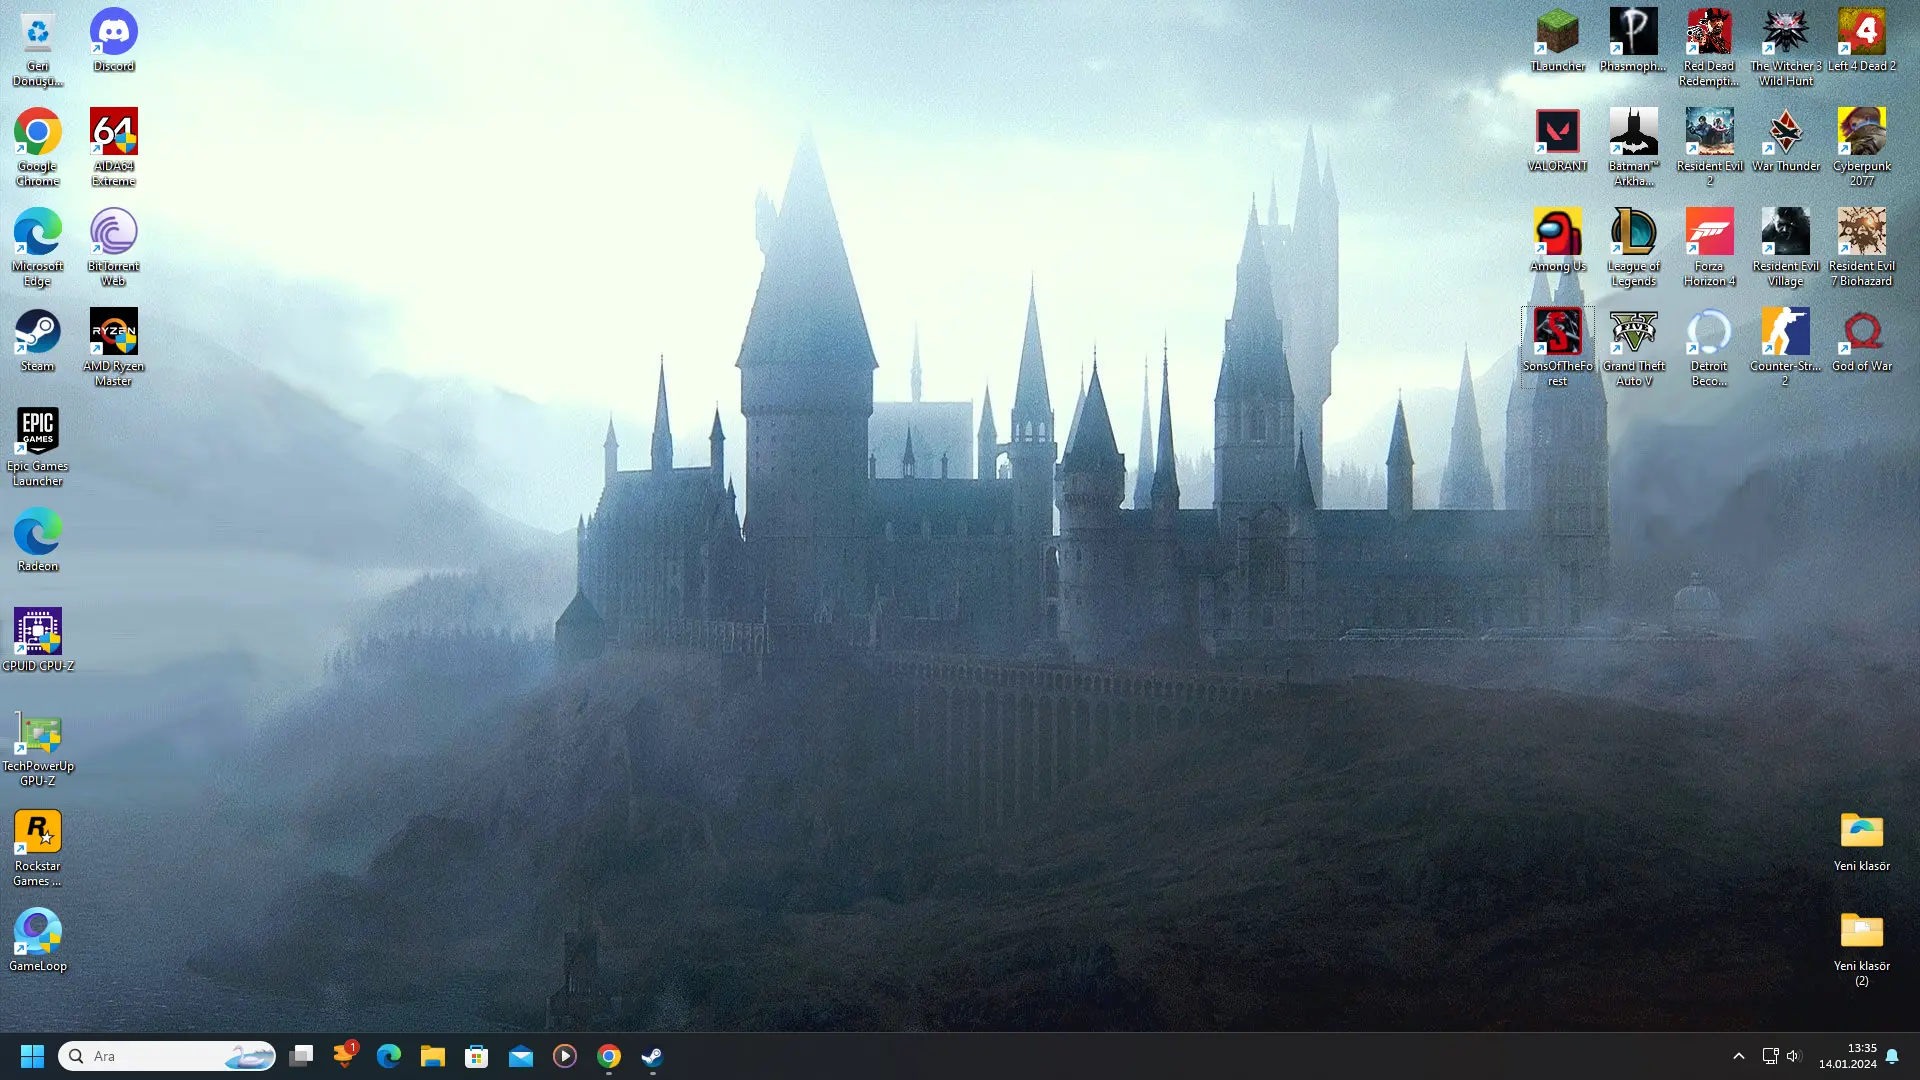Select the BitTorrent Web shortcut
The height and width of the screenshot is (1080, 1920).
click(113, 248)
